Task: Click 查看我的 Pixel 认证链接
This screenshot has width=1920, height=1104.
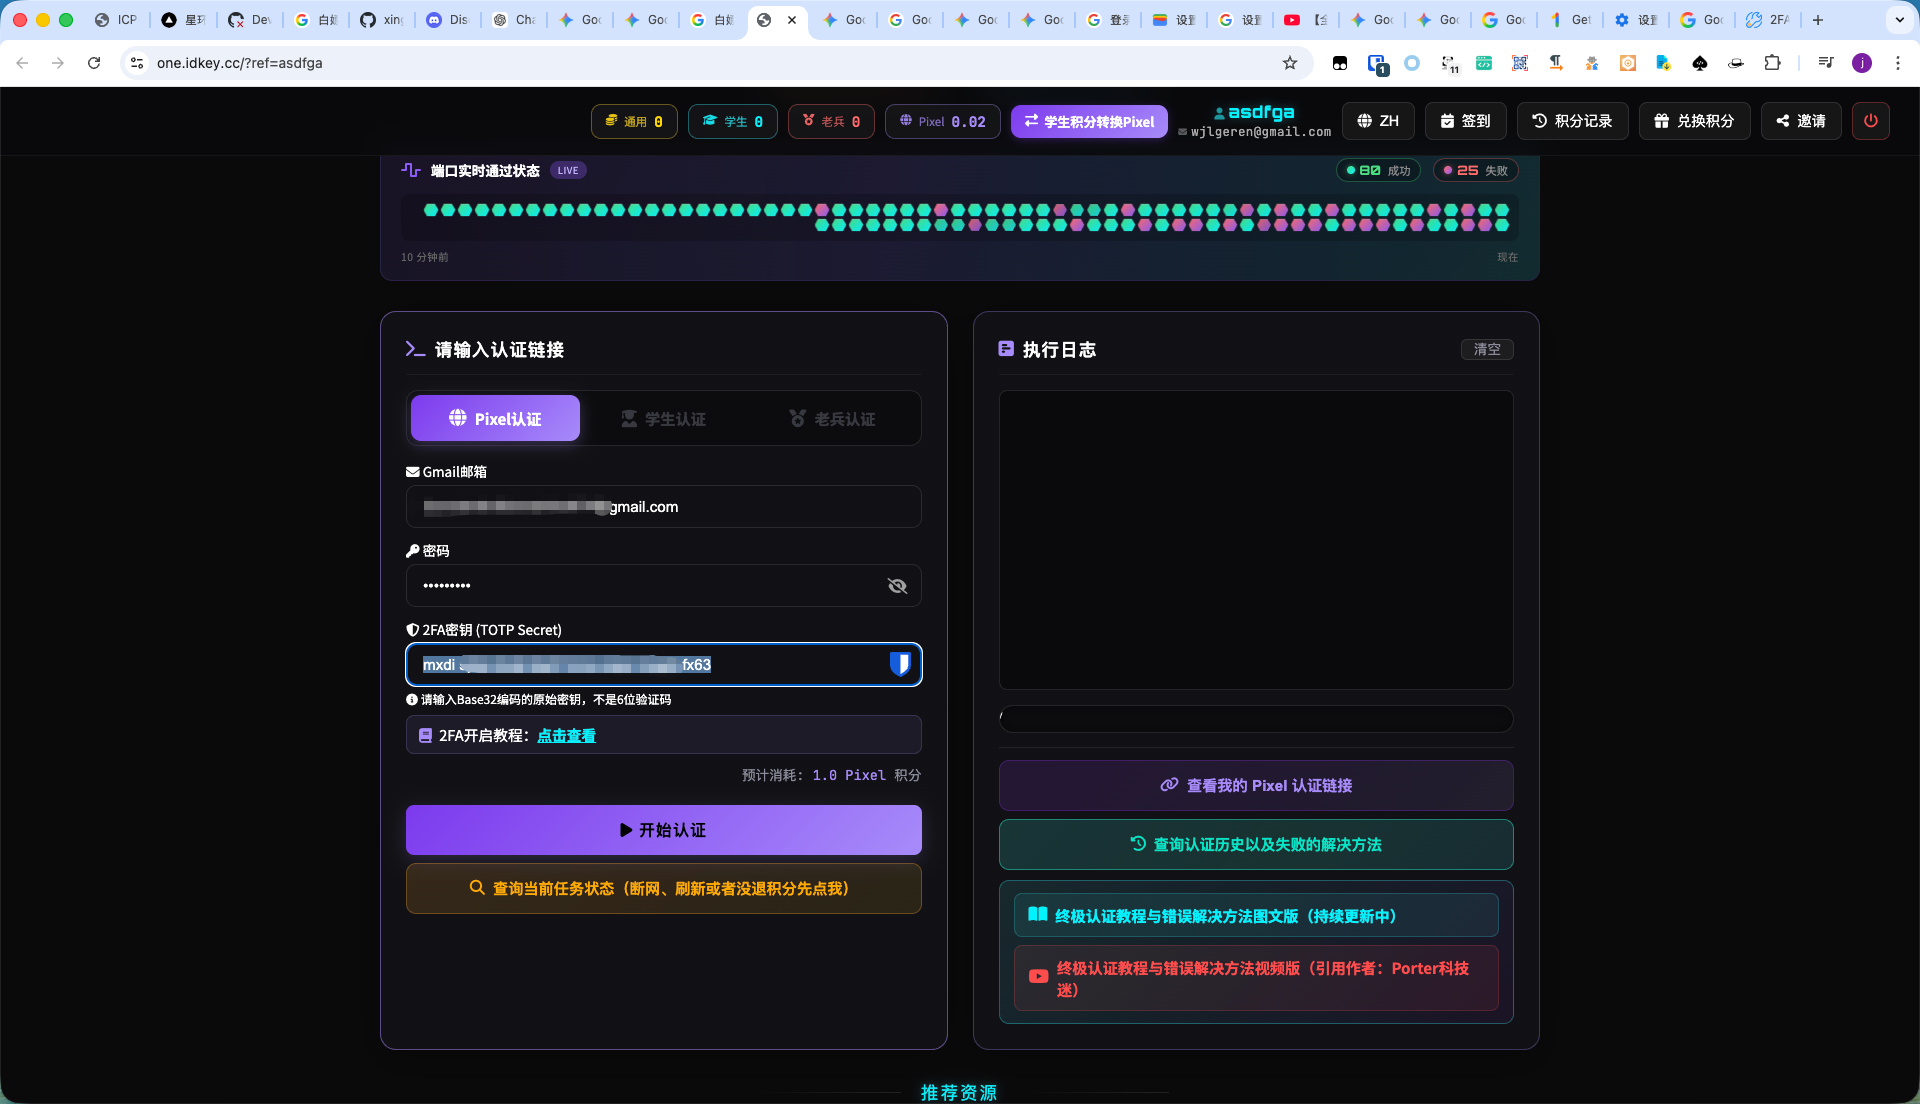Action: (x=1256, y=785)
